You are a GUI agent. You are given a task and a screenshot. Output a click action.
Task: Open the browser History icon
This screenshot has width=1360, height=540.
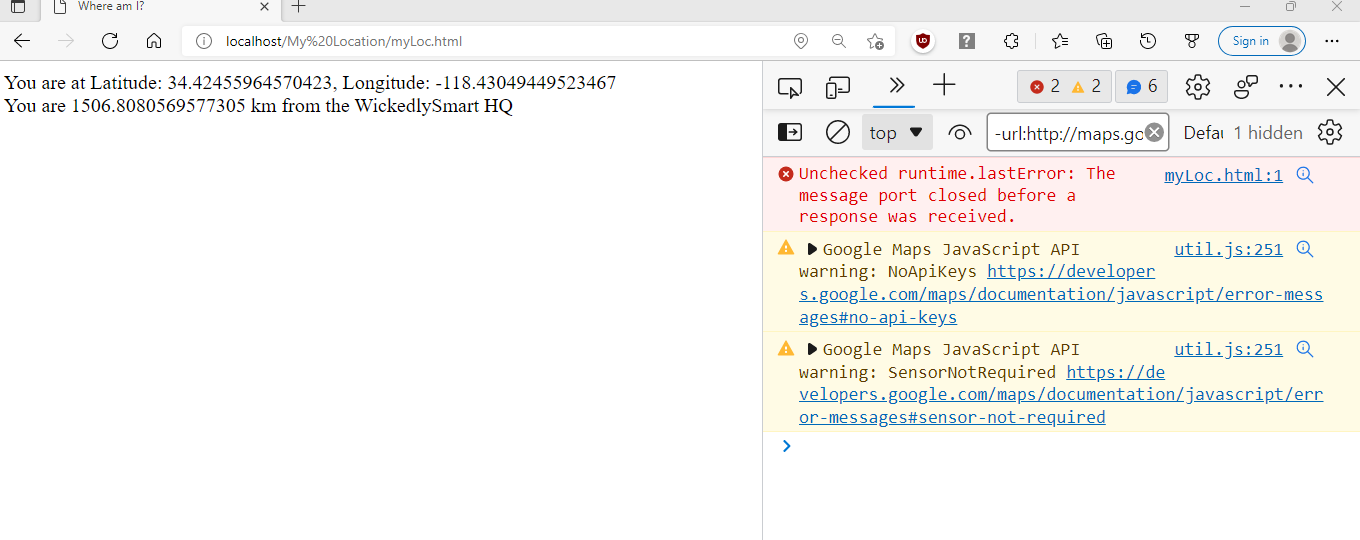point(1148,41)
